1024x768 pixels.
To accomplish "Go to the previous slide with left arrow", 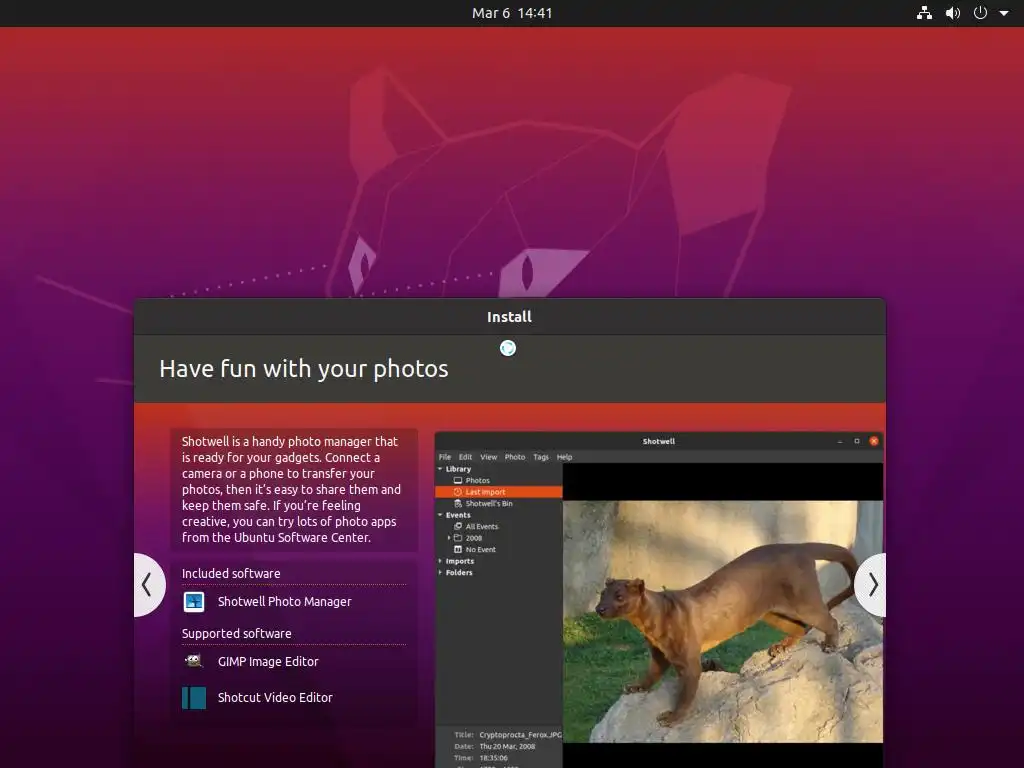I will [x=148, y=585].
